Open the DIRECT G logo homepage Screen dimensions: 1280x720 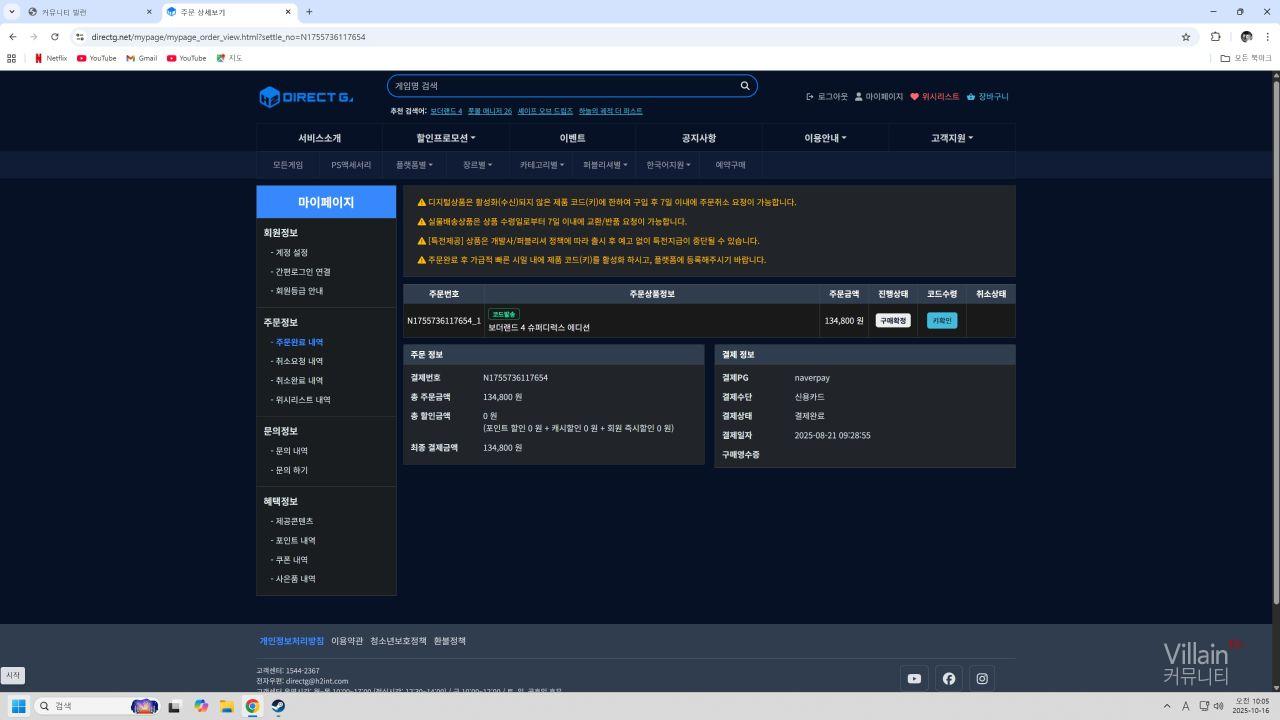click(x=306, y=97)
